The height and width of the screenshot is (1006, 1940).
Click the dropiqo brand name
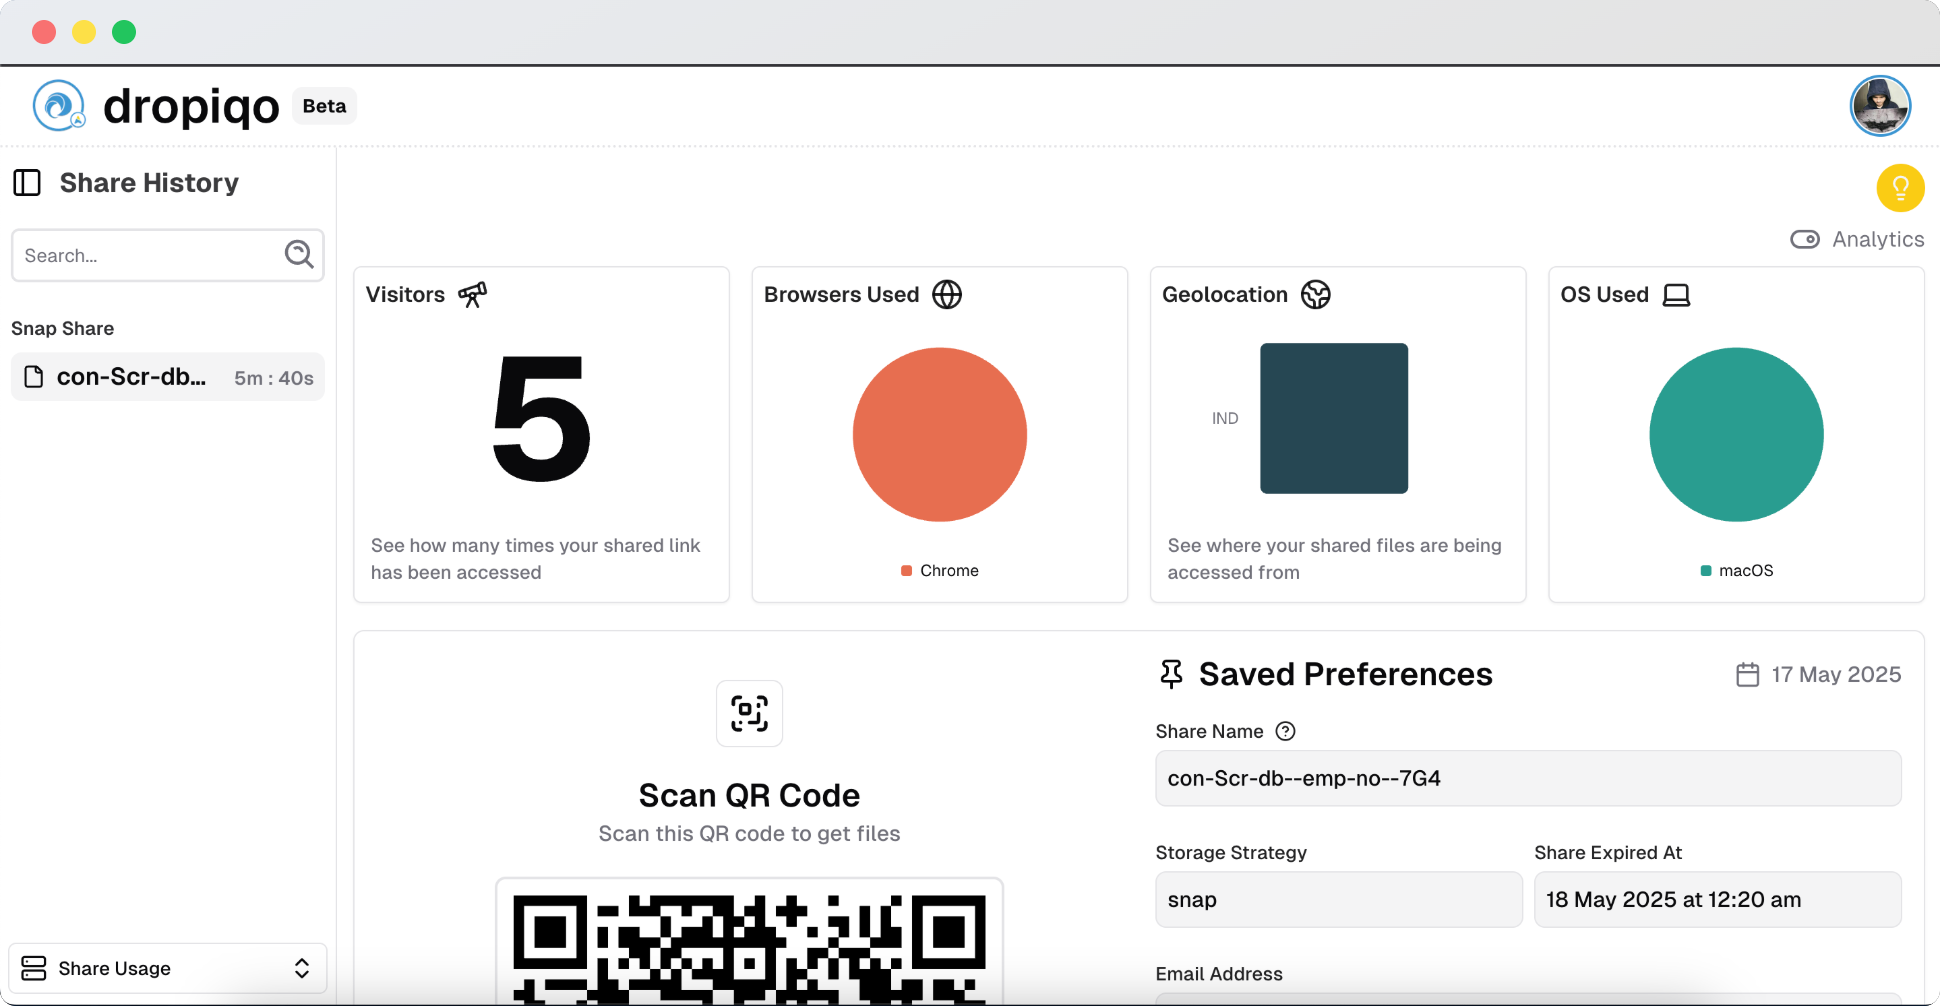[x=191, y=106]
